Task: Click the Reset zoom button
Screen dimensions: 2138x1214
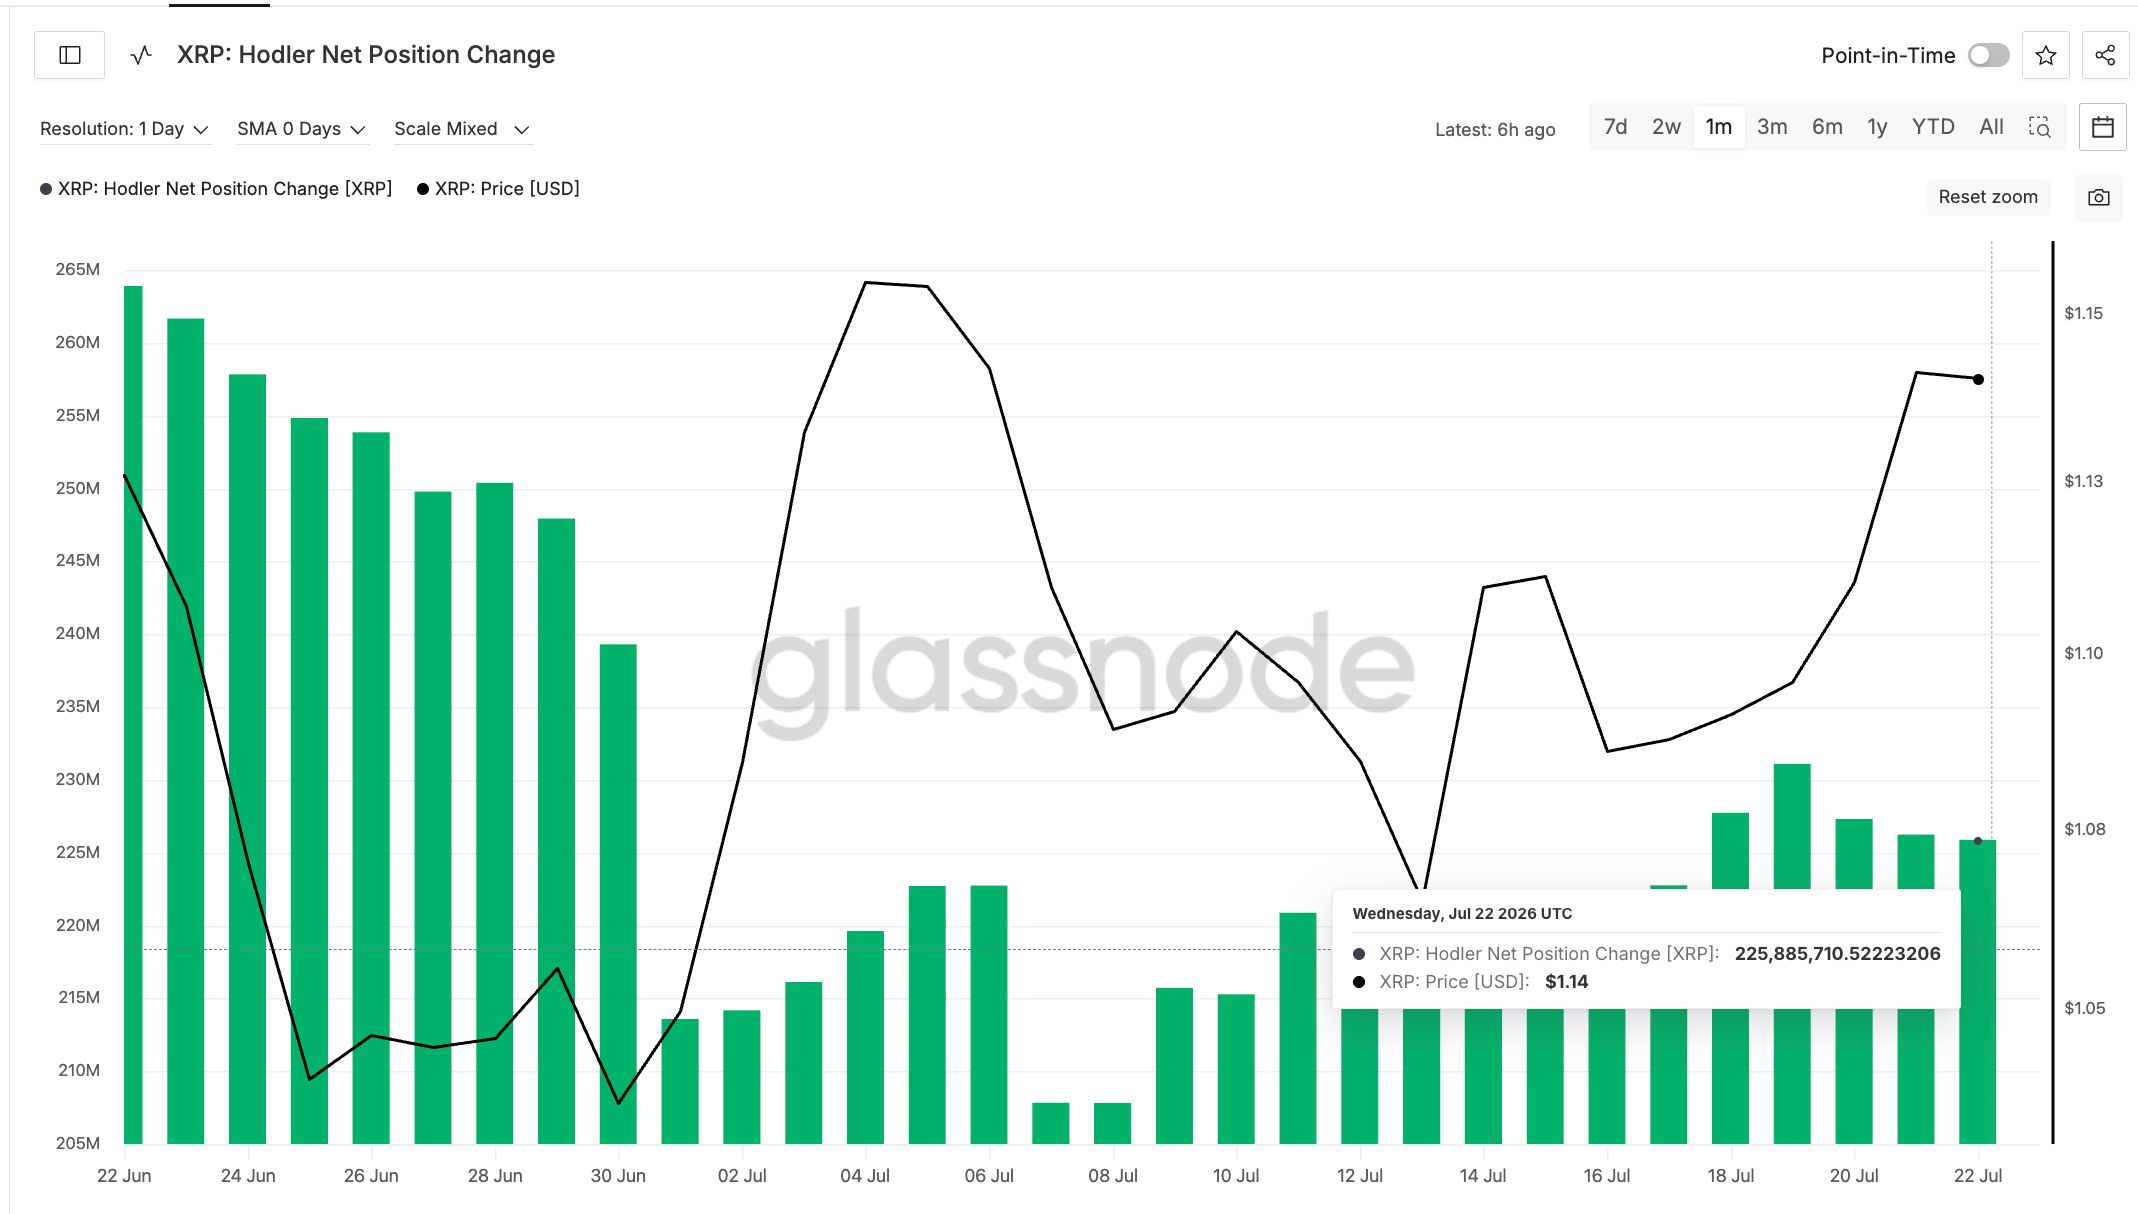Action: click(1988, 197)
